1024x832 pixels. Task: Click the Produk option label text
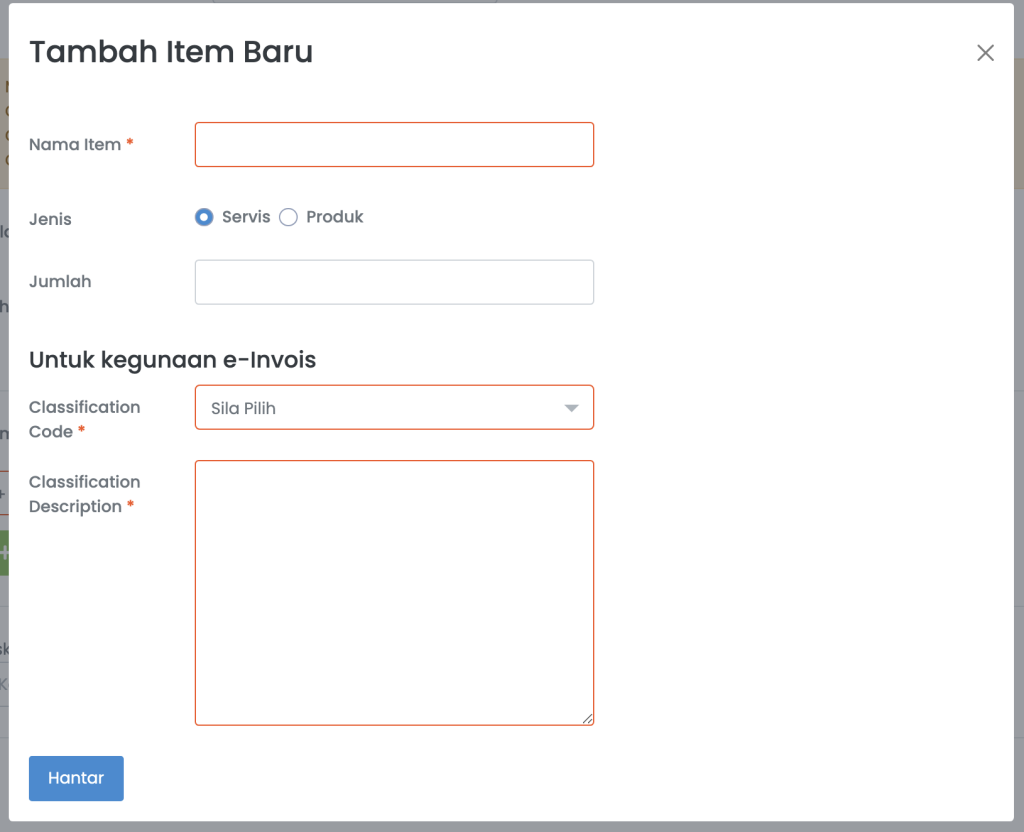pyautogui.click(x=335, y=217)
